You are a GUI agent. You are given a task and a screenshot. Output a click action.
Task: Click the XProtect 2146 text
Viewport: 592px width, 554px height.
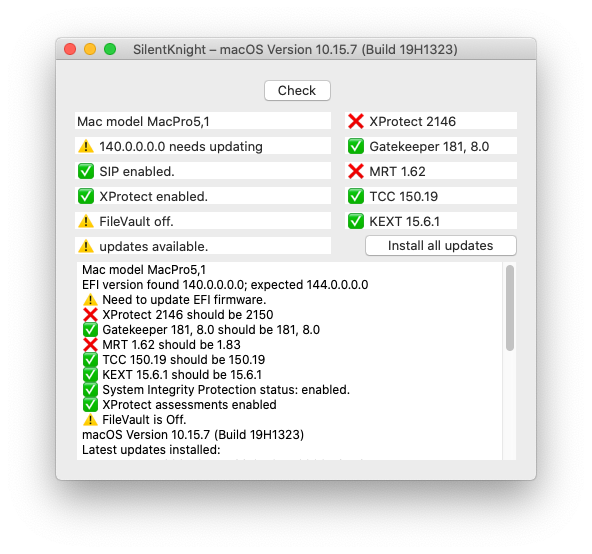tap(412, 122)
